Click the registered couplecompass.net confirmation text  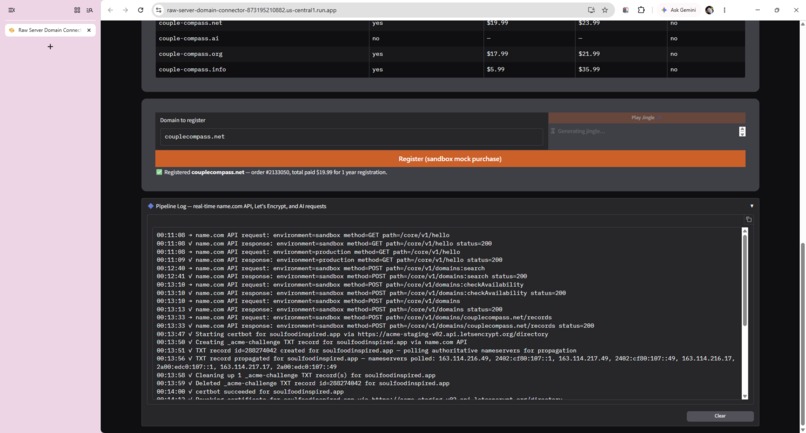[x=276, y=172]
